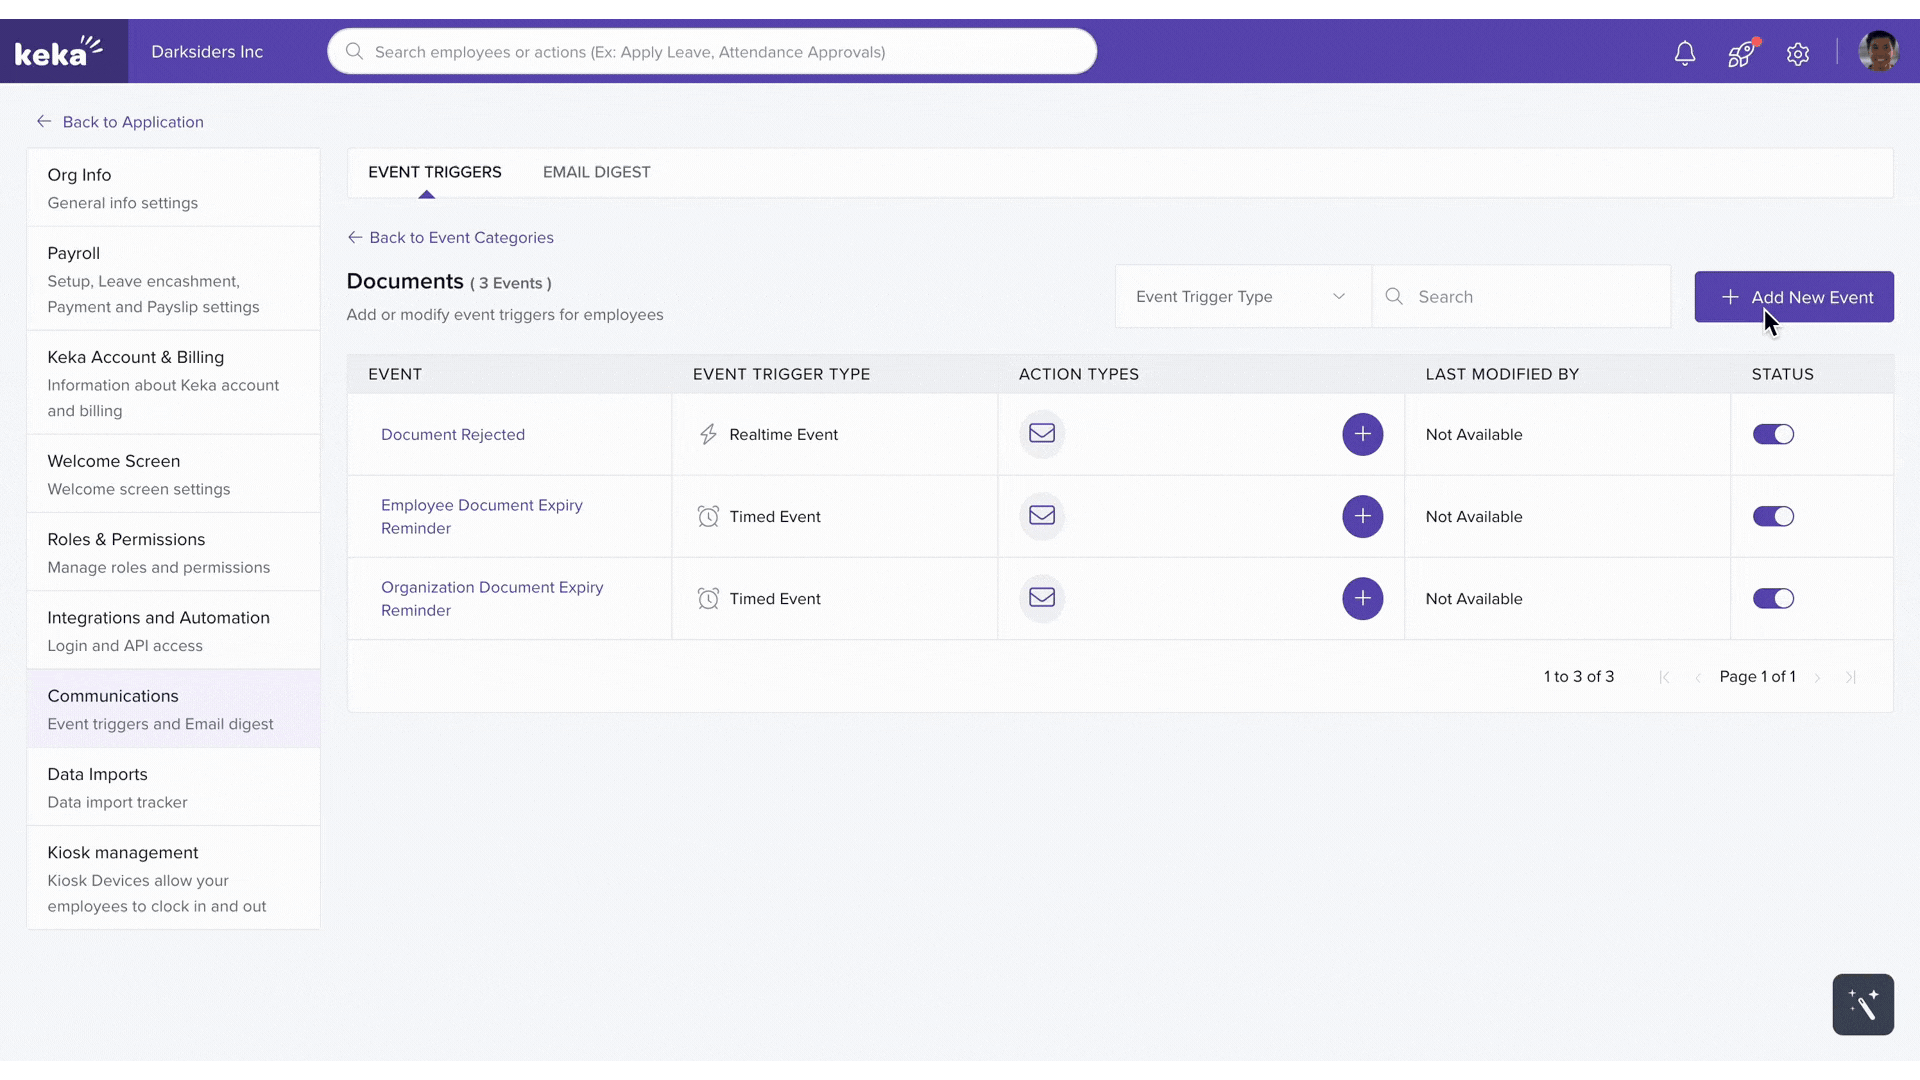Click the Add New Event button
The width and height of the screenshot is (1920, 1080).
pos(1793,297)
